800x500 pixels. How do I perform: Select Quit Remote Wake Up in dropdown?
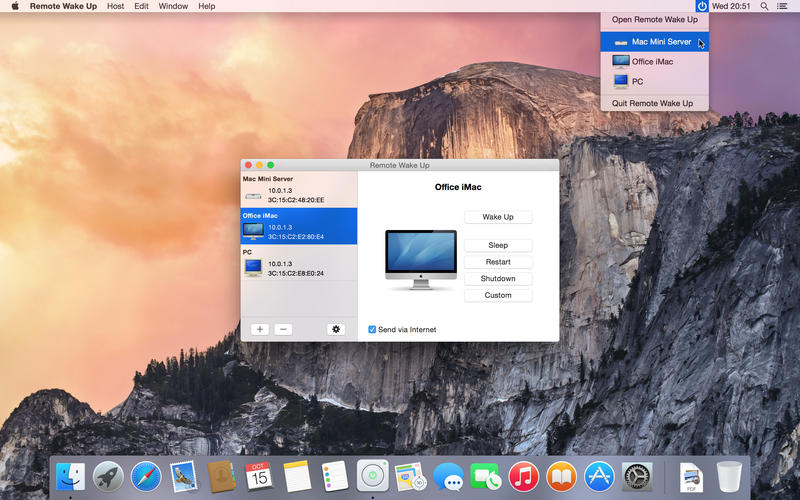(652, 103)
